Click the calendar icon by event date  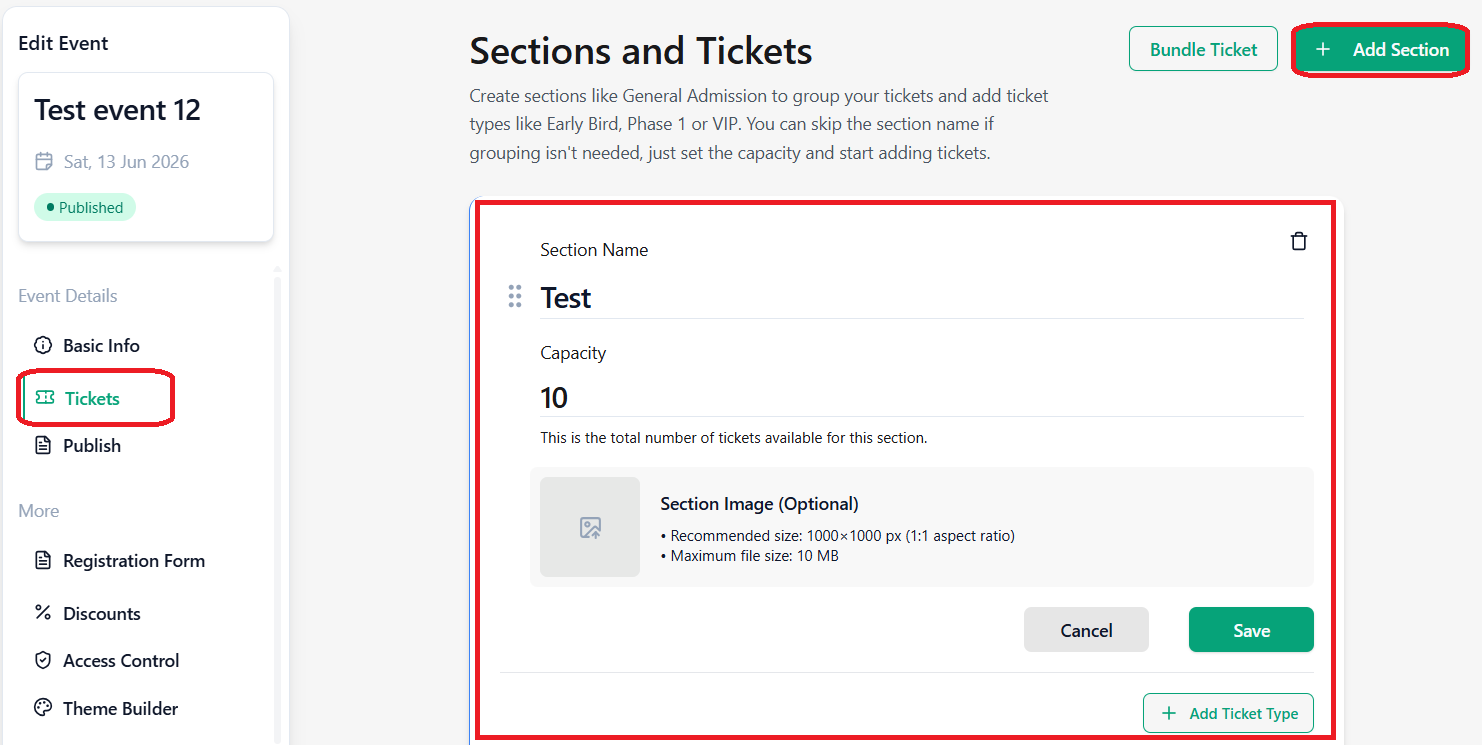coord(44,161)
